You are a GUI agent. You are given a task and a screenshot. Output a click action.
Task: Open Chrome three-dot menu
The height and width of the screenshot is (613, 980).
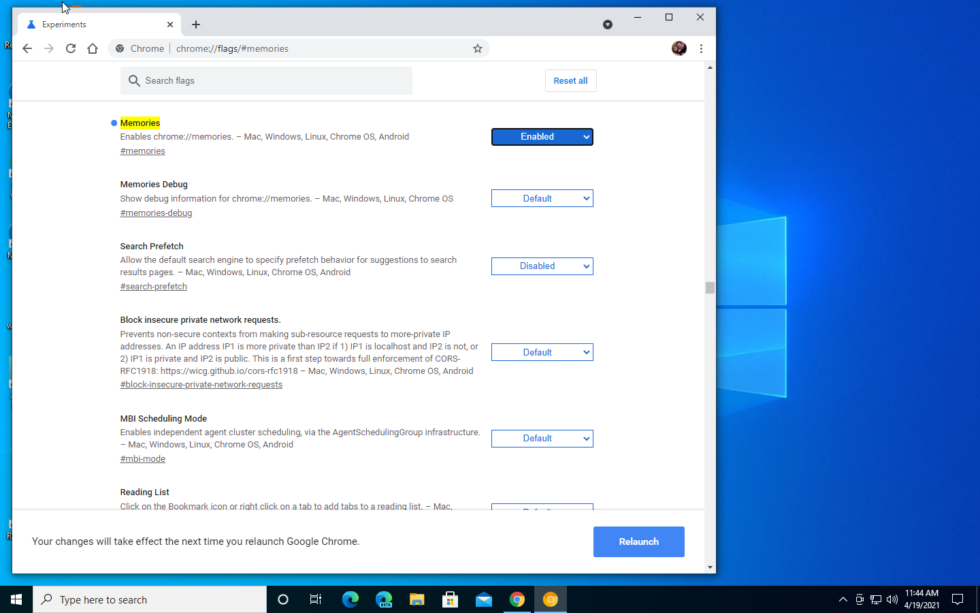point(701,48)
